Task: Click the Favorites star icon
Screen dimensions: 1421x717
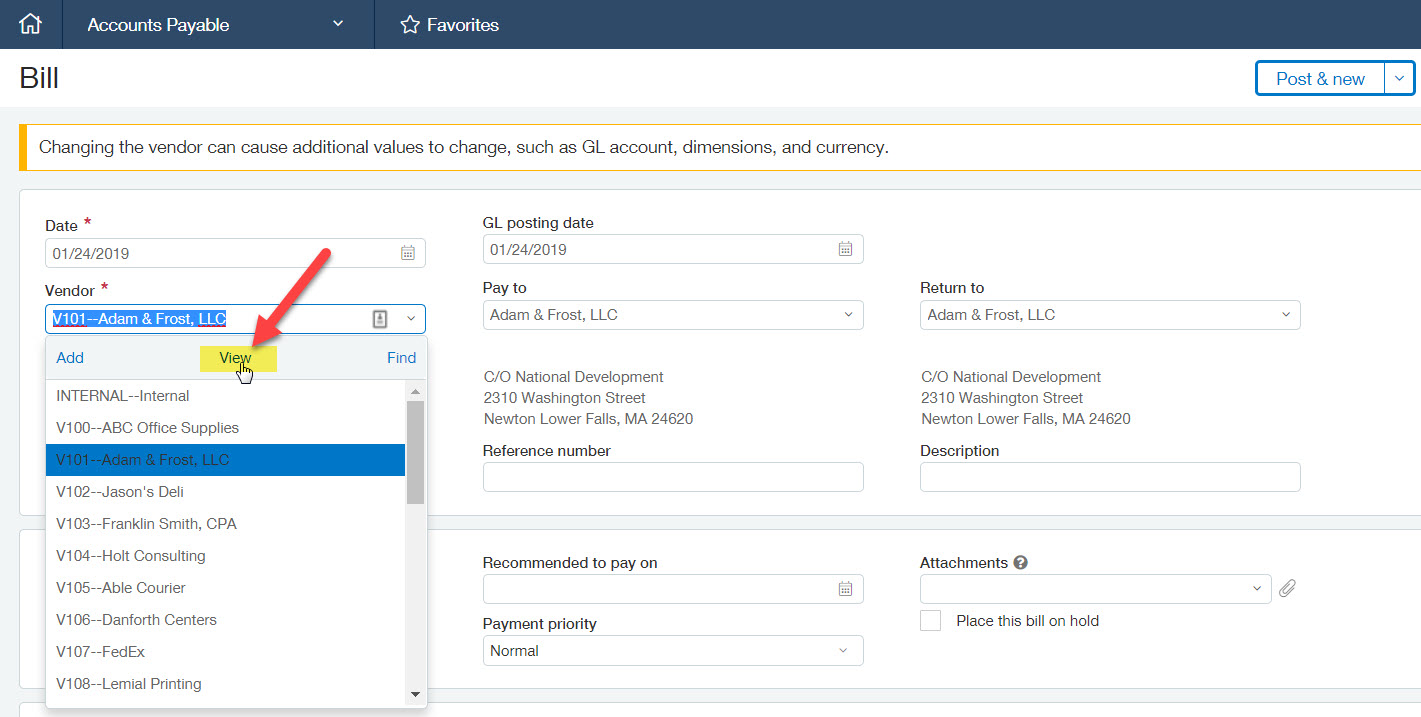Action: 409,25
